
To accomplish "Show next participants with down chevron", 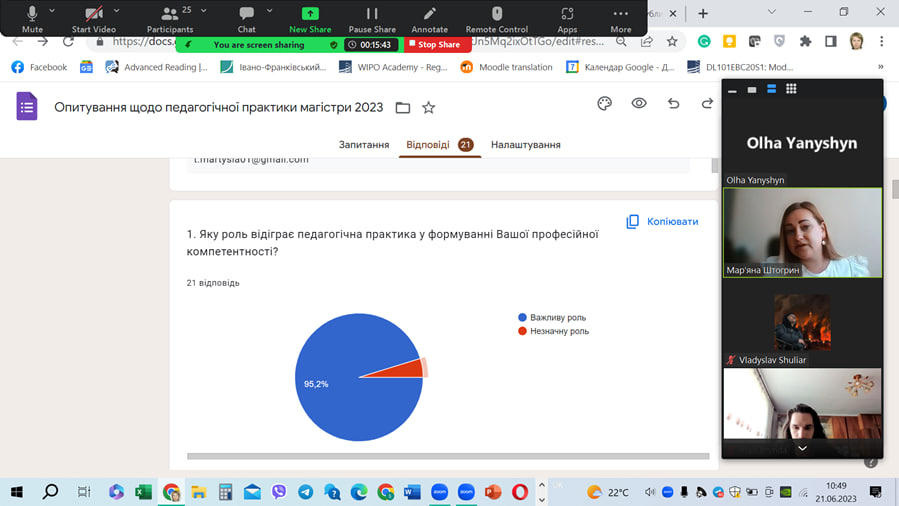I will 803,449.
